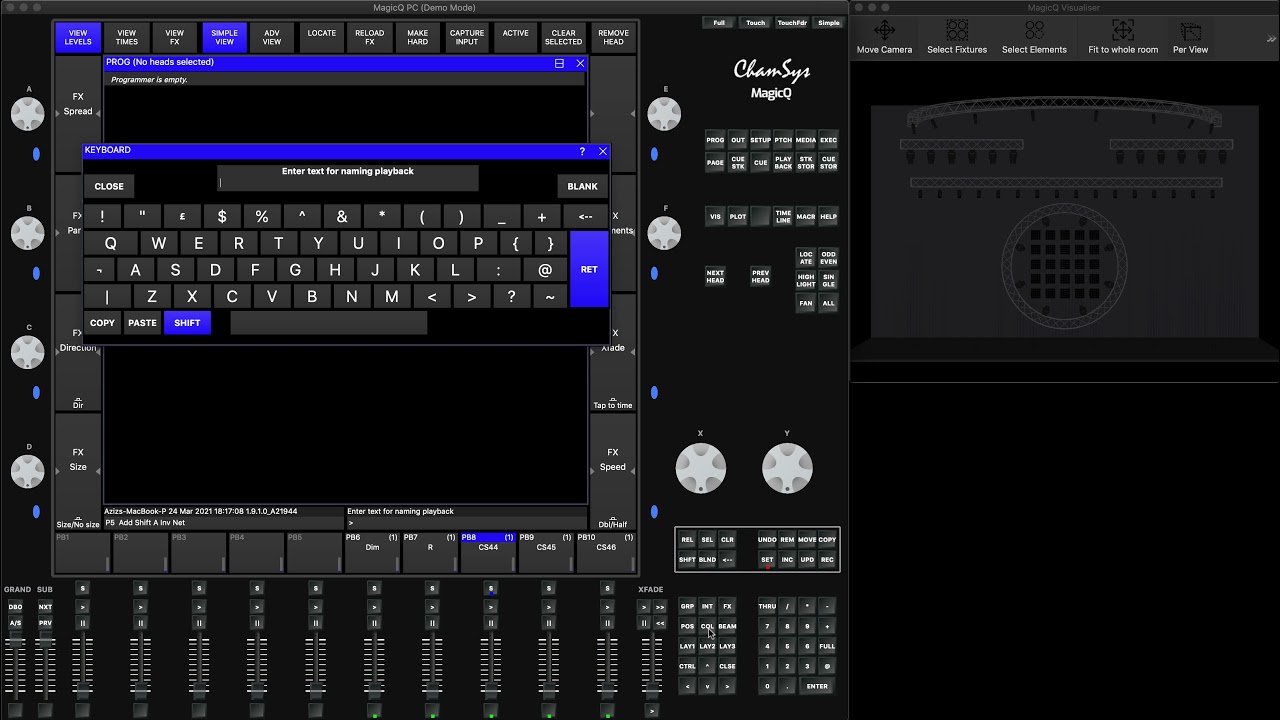The width and height of the screenshot is (1280, 720).
Task: Click the PB6 go button
Action: (x=374, y=607)
